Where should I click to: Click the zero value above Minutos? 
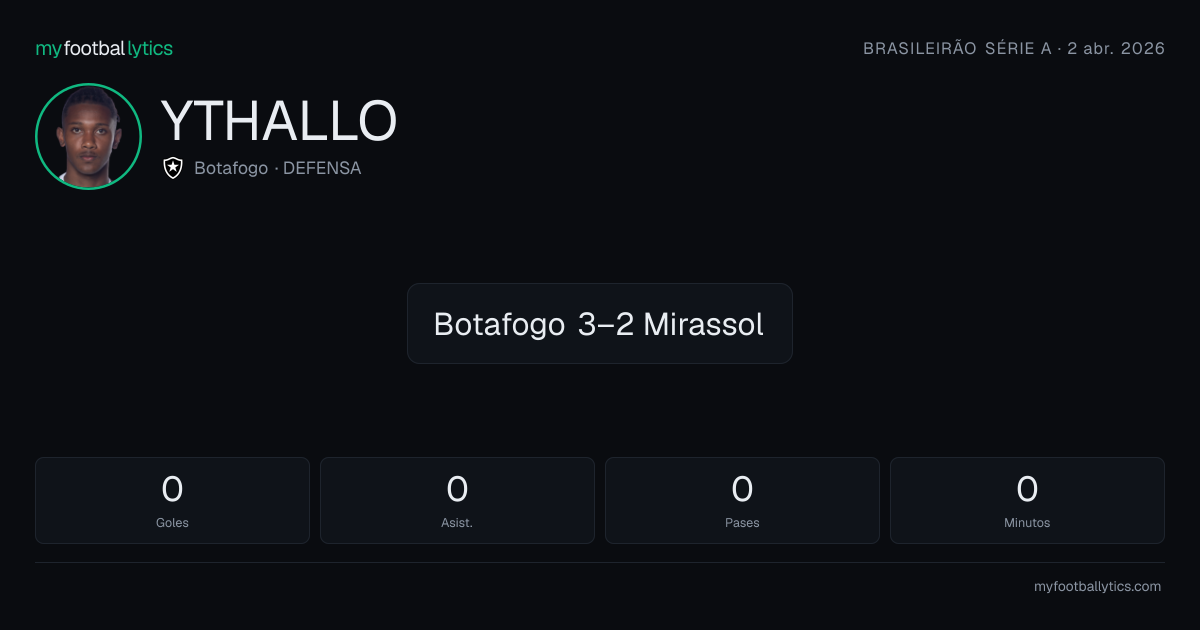click(1027, 489)
